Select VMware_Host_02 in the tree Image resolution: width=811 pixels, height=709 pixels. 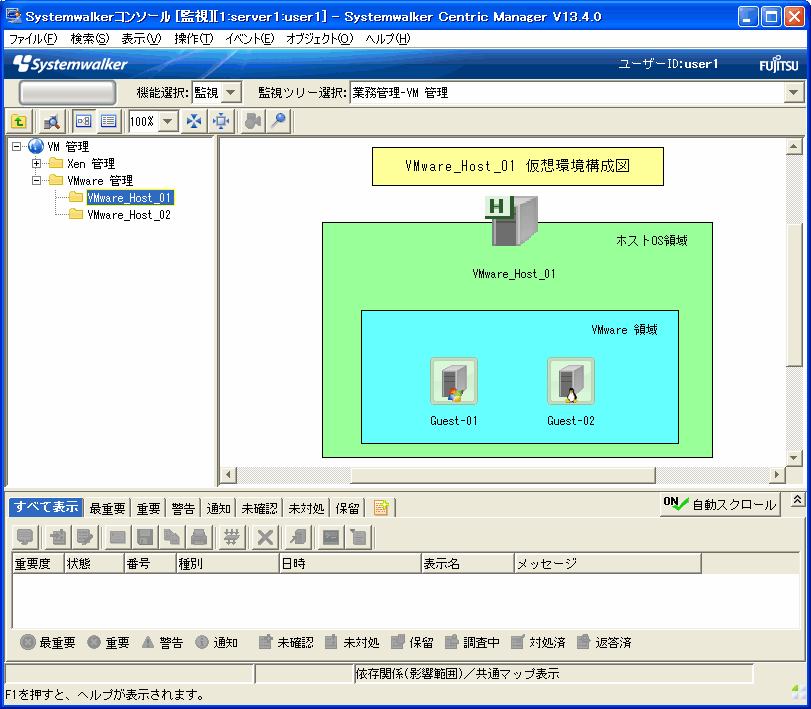point(129,215)
